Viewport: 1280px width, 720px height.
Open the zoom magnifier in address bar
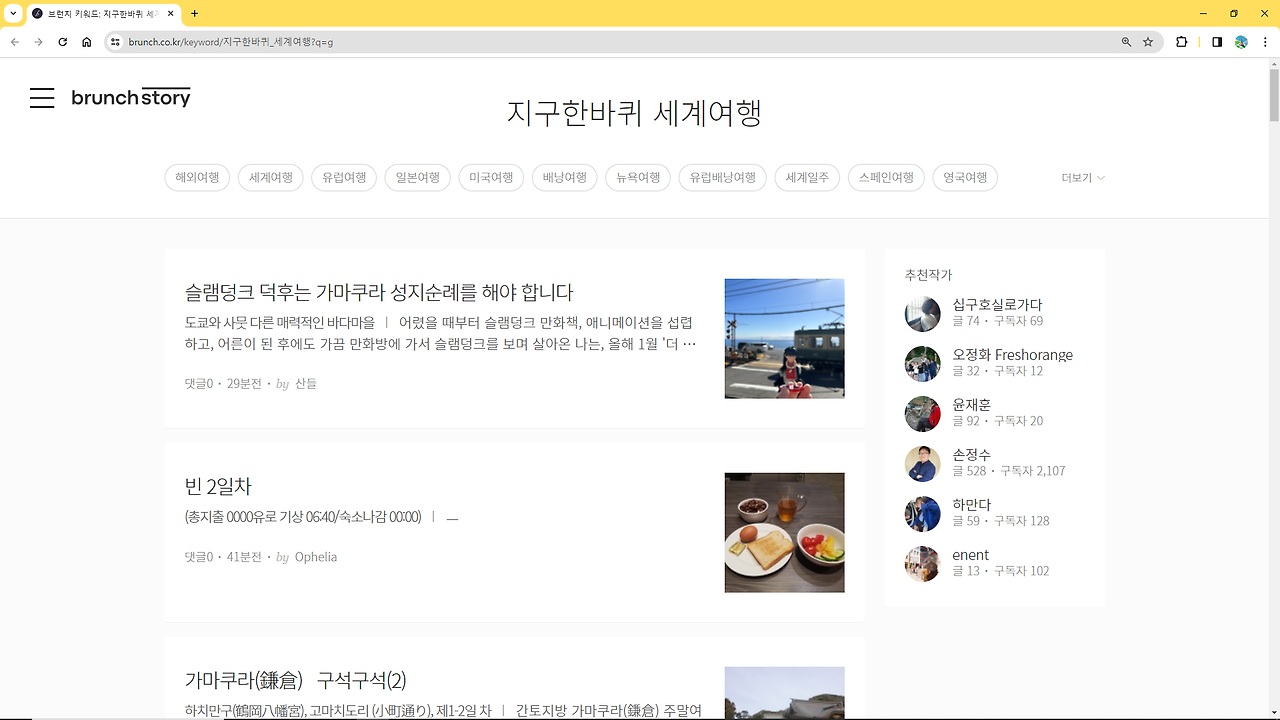tap(1127, 42)
